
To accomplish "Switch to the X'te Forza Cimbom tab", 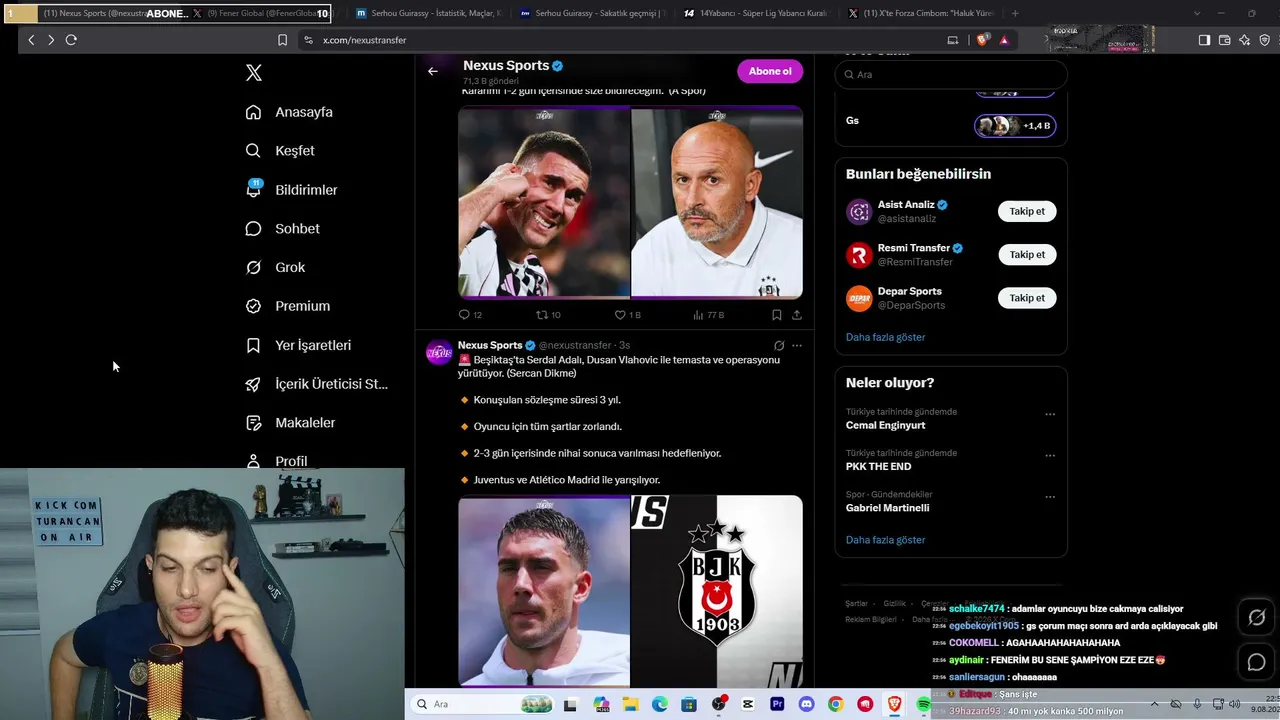I will 920,14.
